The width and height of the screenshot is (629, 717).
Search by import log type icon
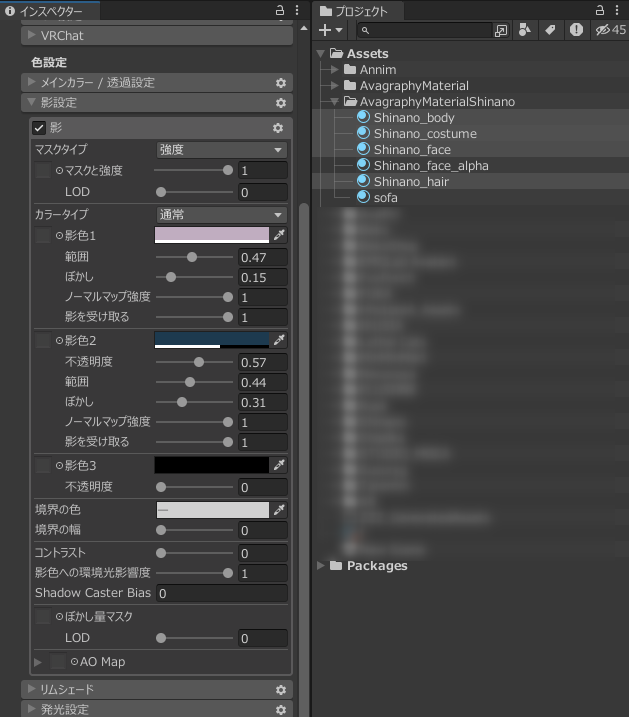click(x=576, y=30)
